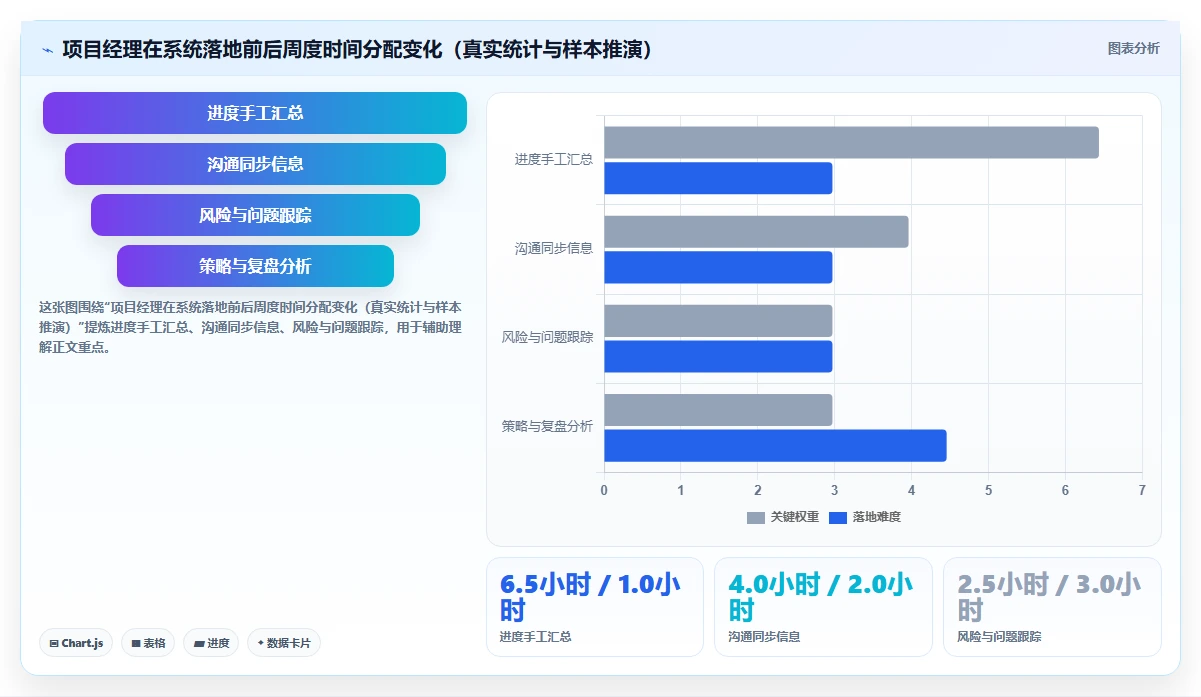
Task: Click the blue 落地难度 bar for 沟通同步信息
Action: tap(718, 267)
